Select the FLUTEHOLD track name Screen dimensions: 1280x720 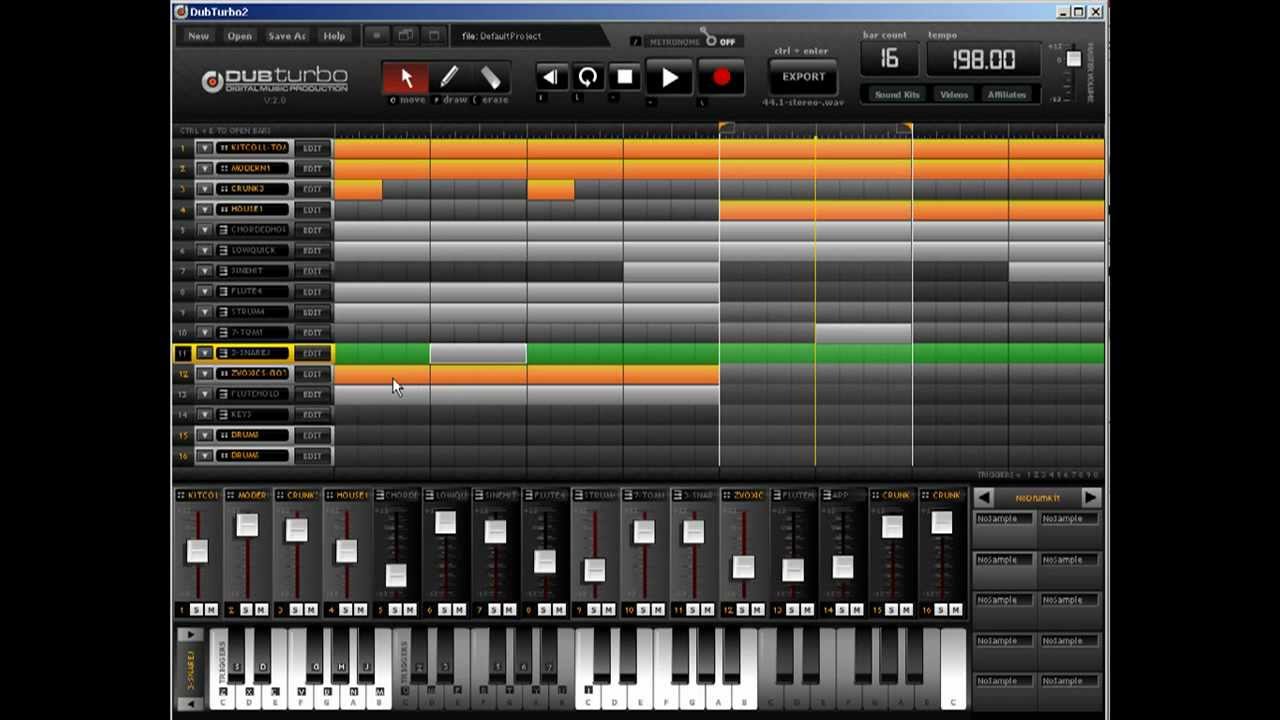(253, 394)
